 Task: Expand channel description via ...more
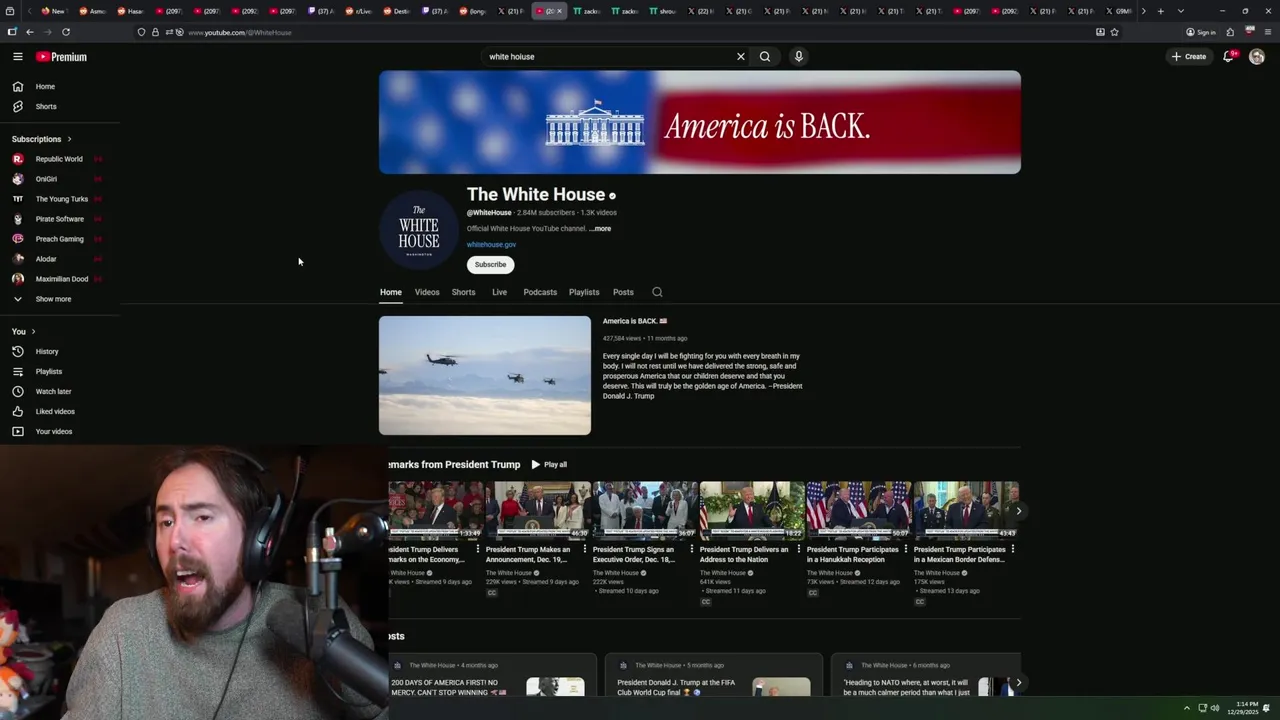pyautogui.click(x=600, y=229)
